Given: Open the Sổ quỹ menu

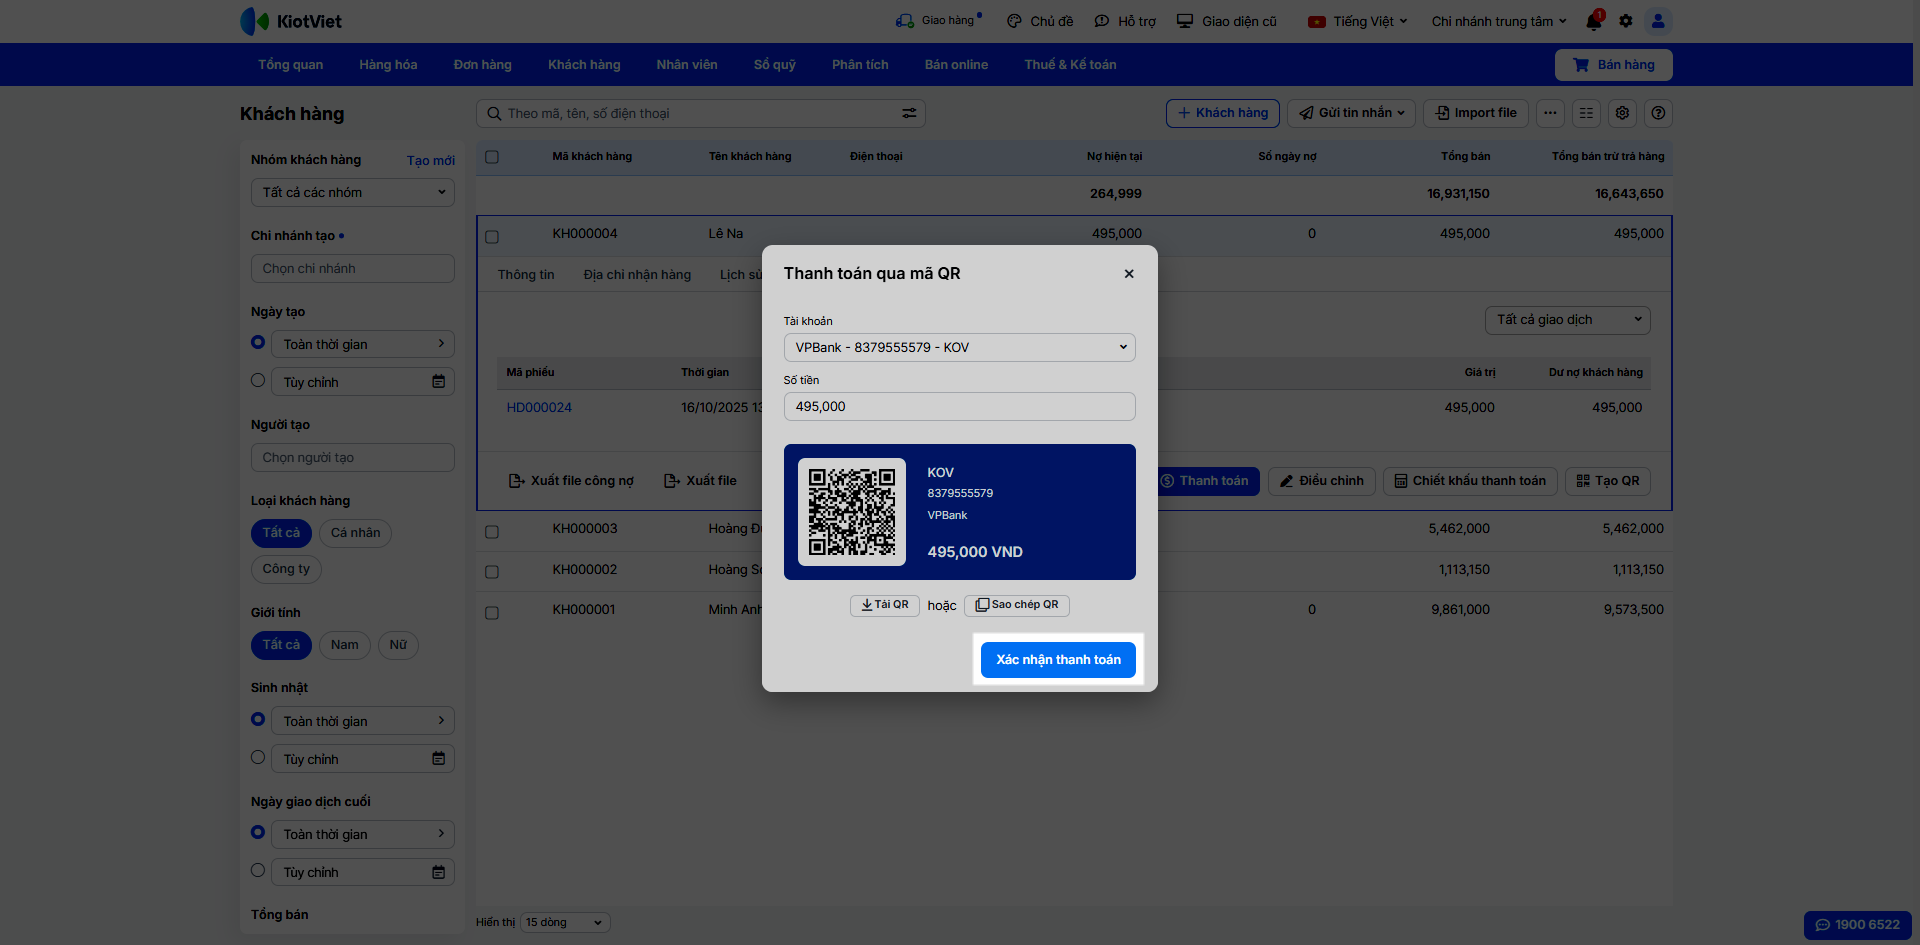Looking at the screenshot, I should click(775, 65).
